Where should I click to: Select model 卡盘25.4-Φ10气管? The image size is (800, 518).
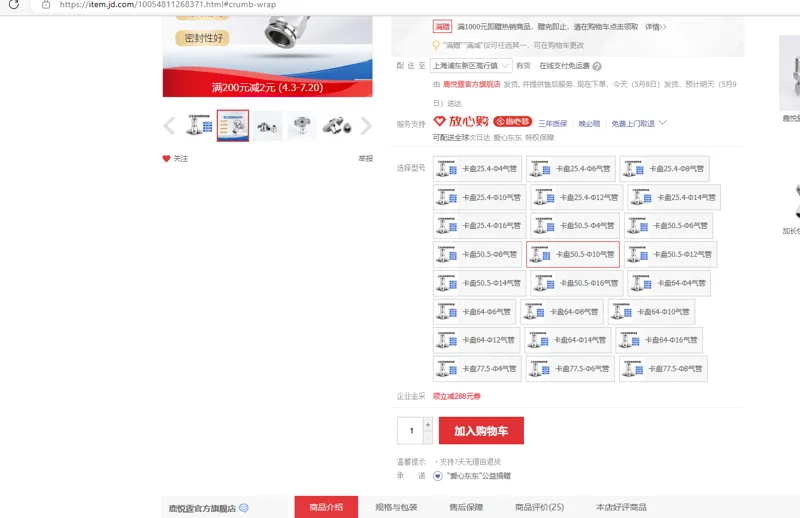[480, 198]
